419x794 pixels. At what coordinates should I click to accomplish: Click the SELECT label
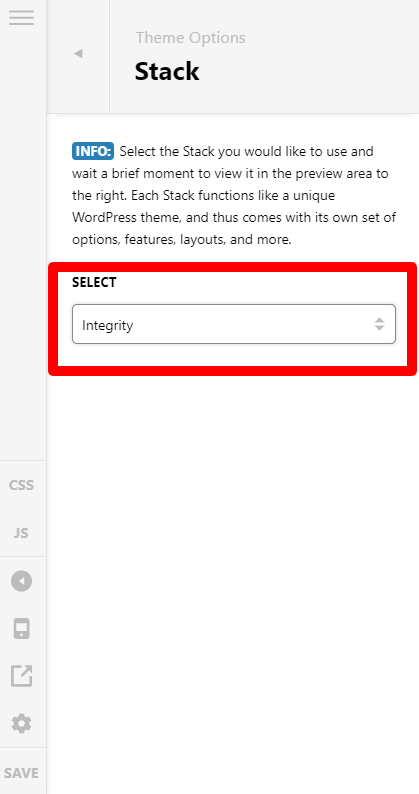[x=94, y=283]
